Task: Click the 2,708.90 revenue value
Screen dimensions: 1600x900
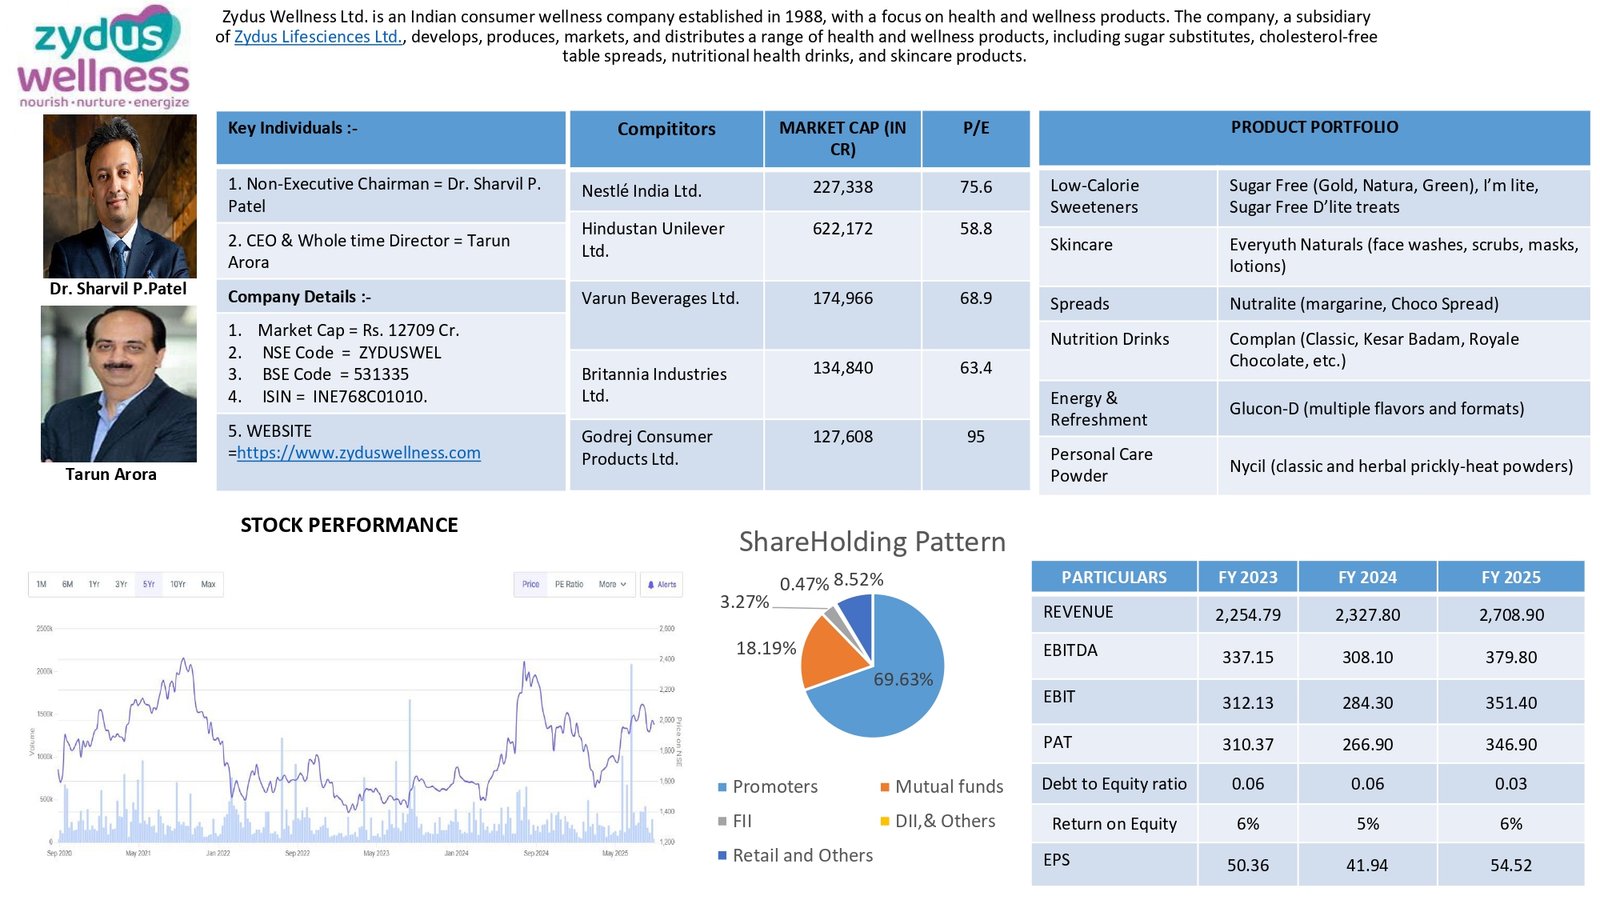Action: point(1511,615)
